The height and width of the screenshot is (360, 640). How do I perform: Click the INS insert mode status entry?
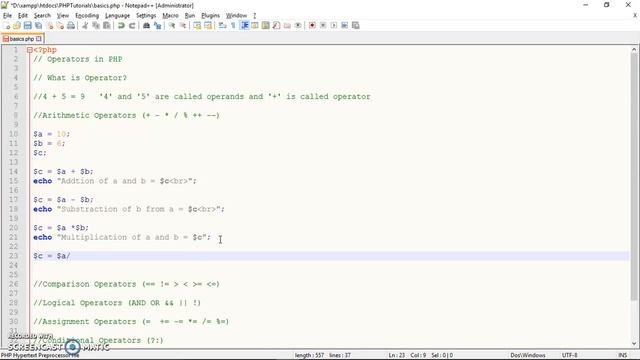623,355
